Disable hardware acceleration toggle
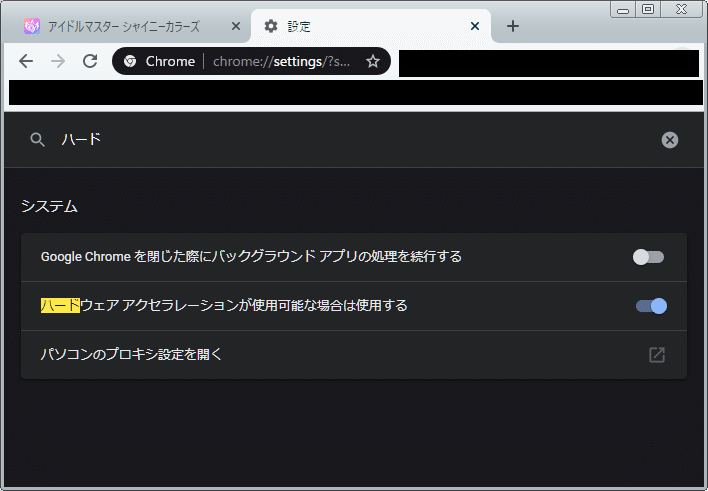This screenshot has height=491, width=708. (x=651, y=306)
